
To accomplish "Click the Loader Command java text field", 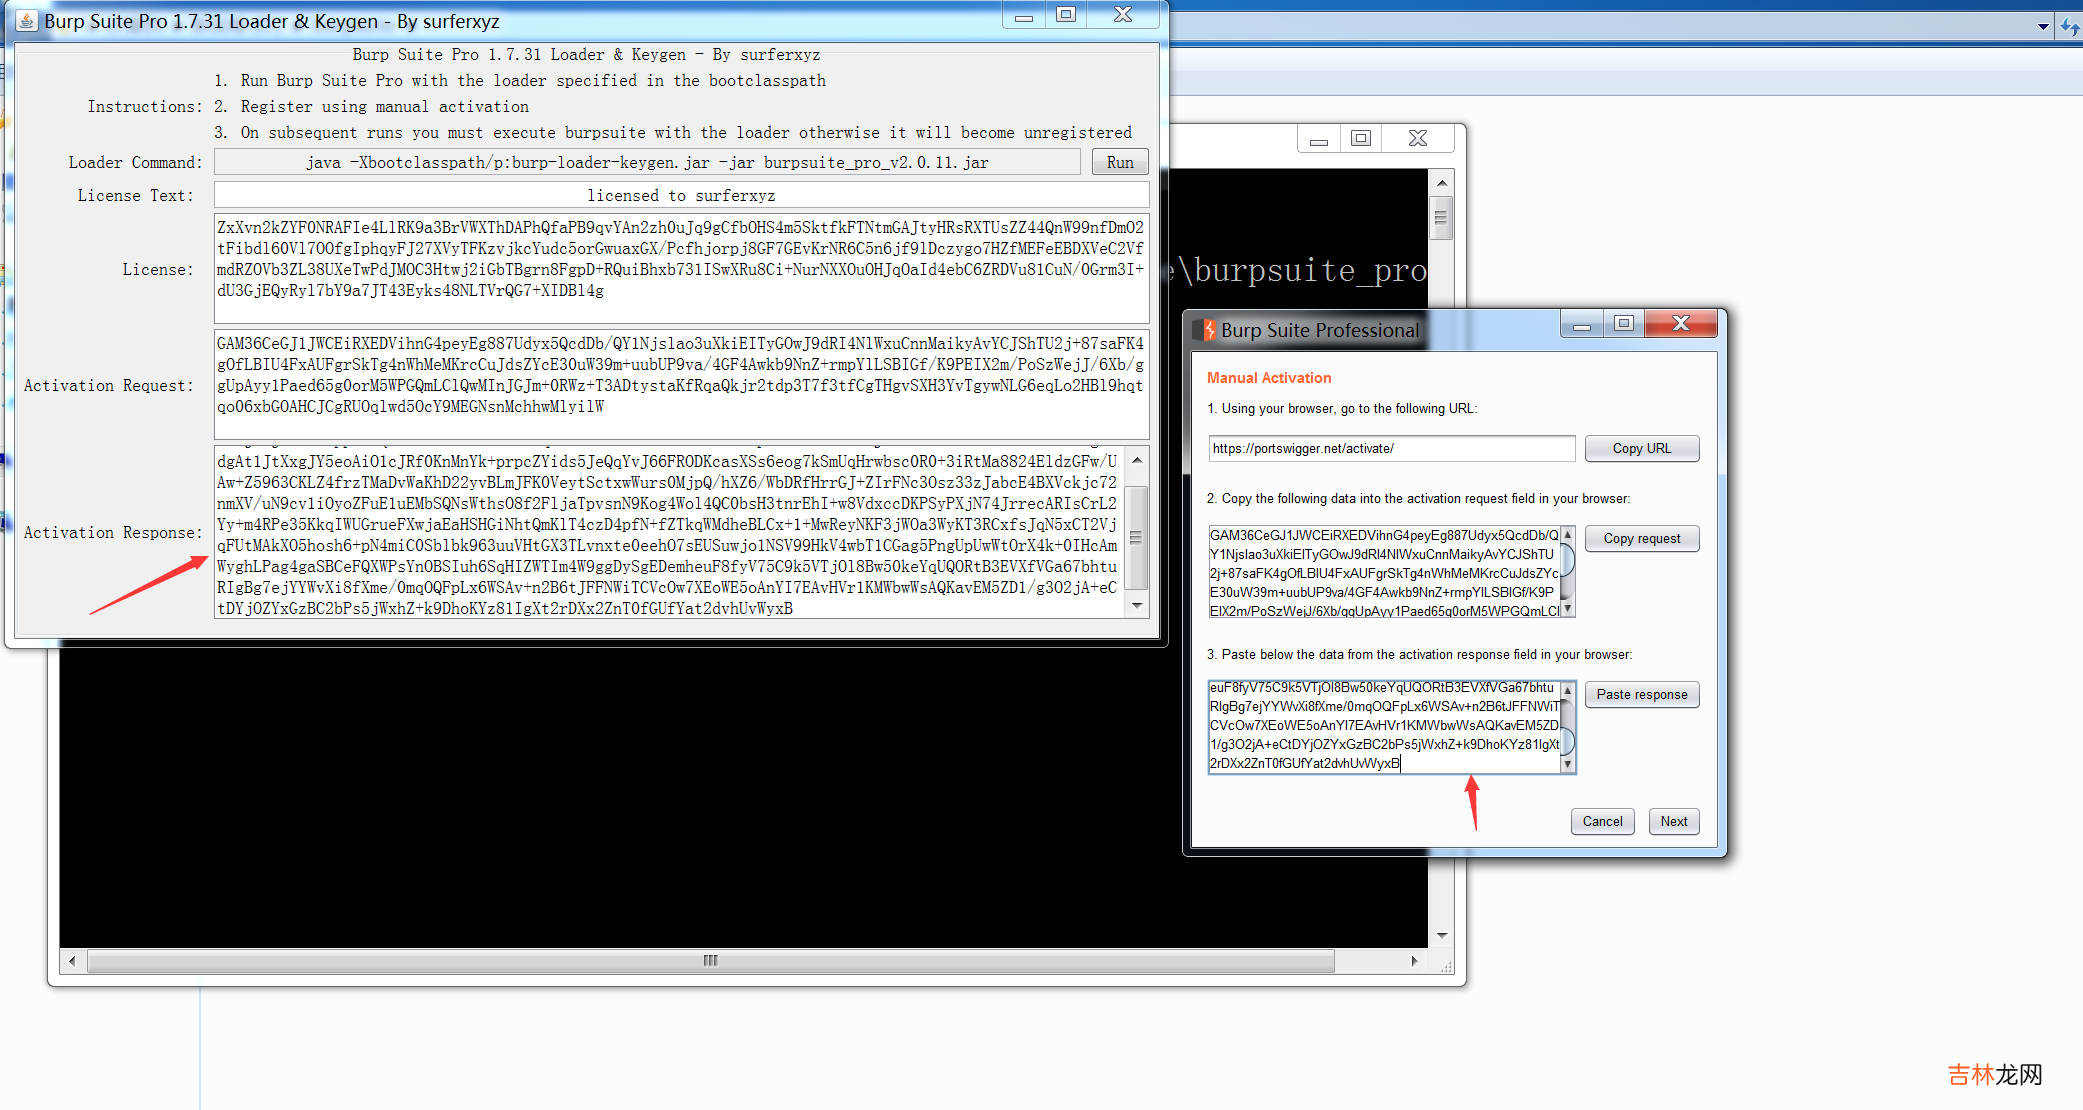I will click(646, 162).
